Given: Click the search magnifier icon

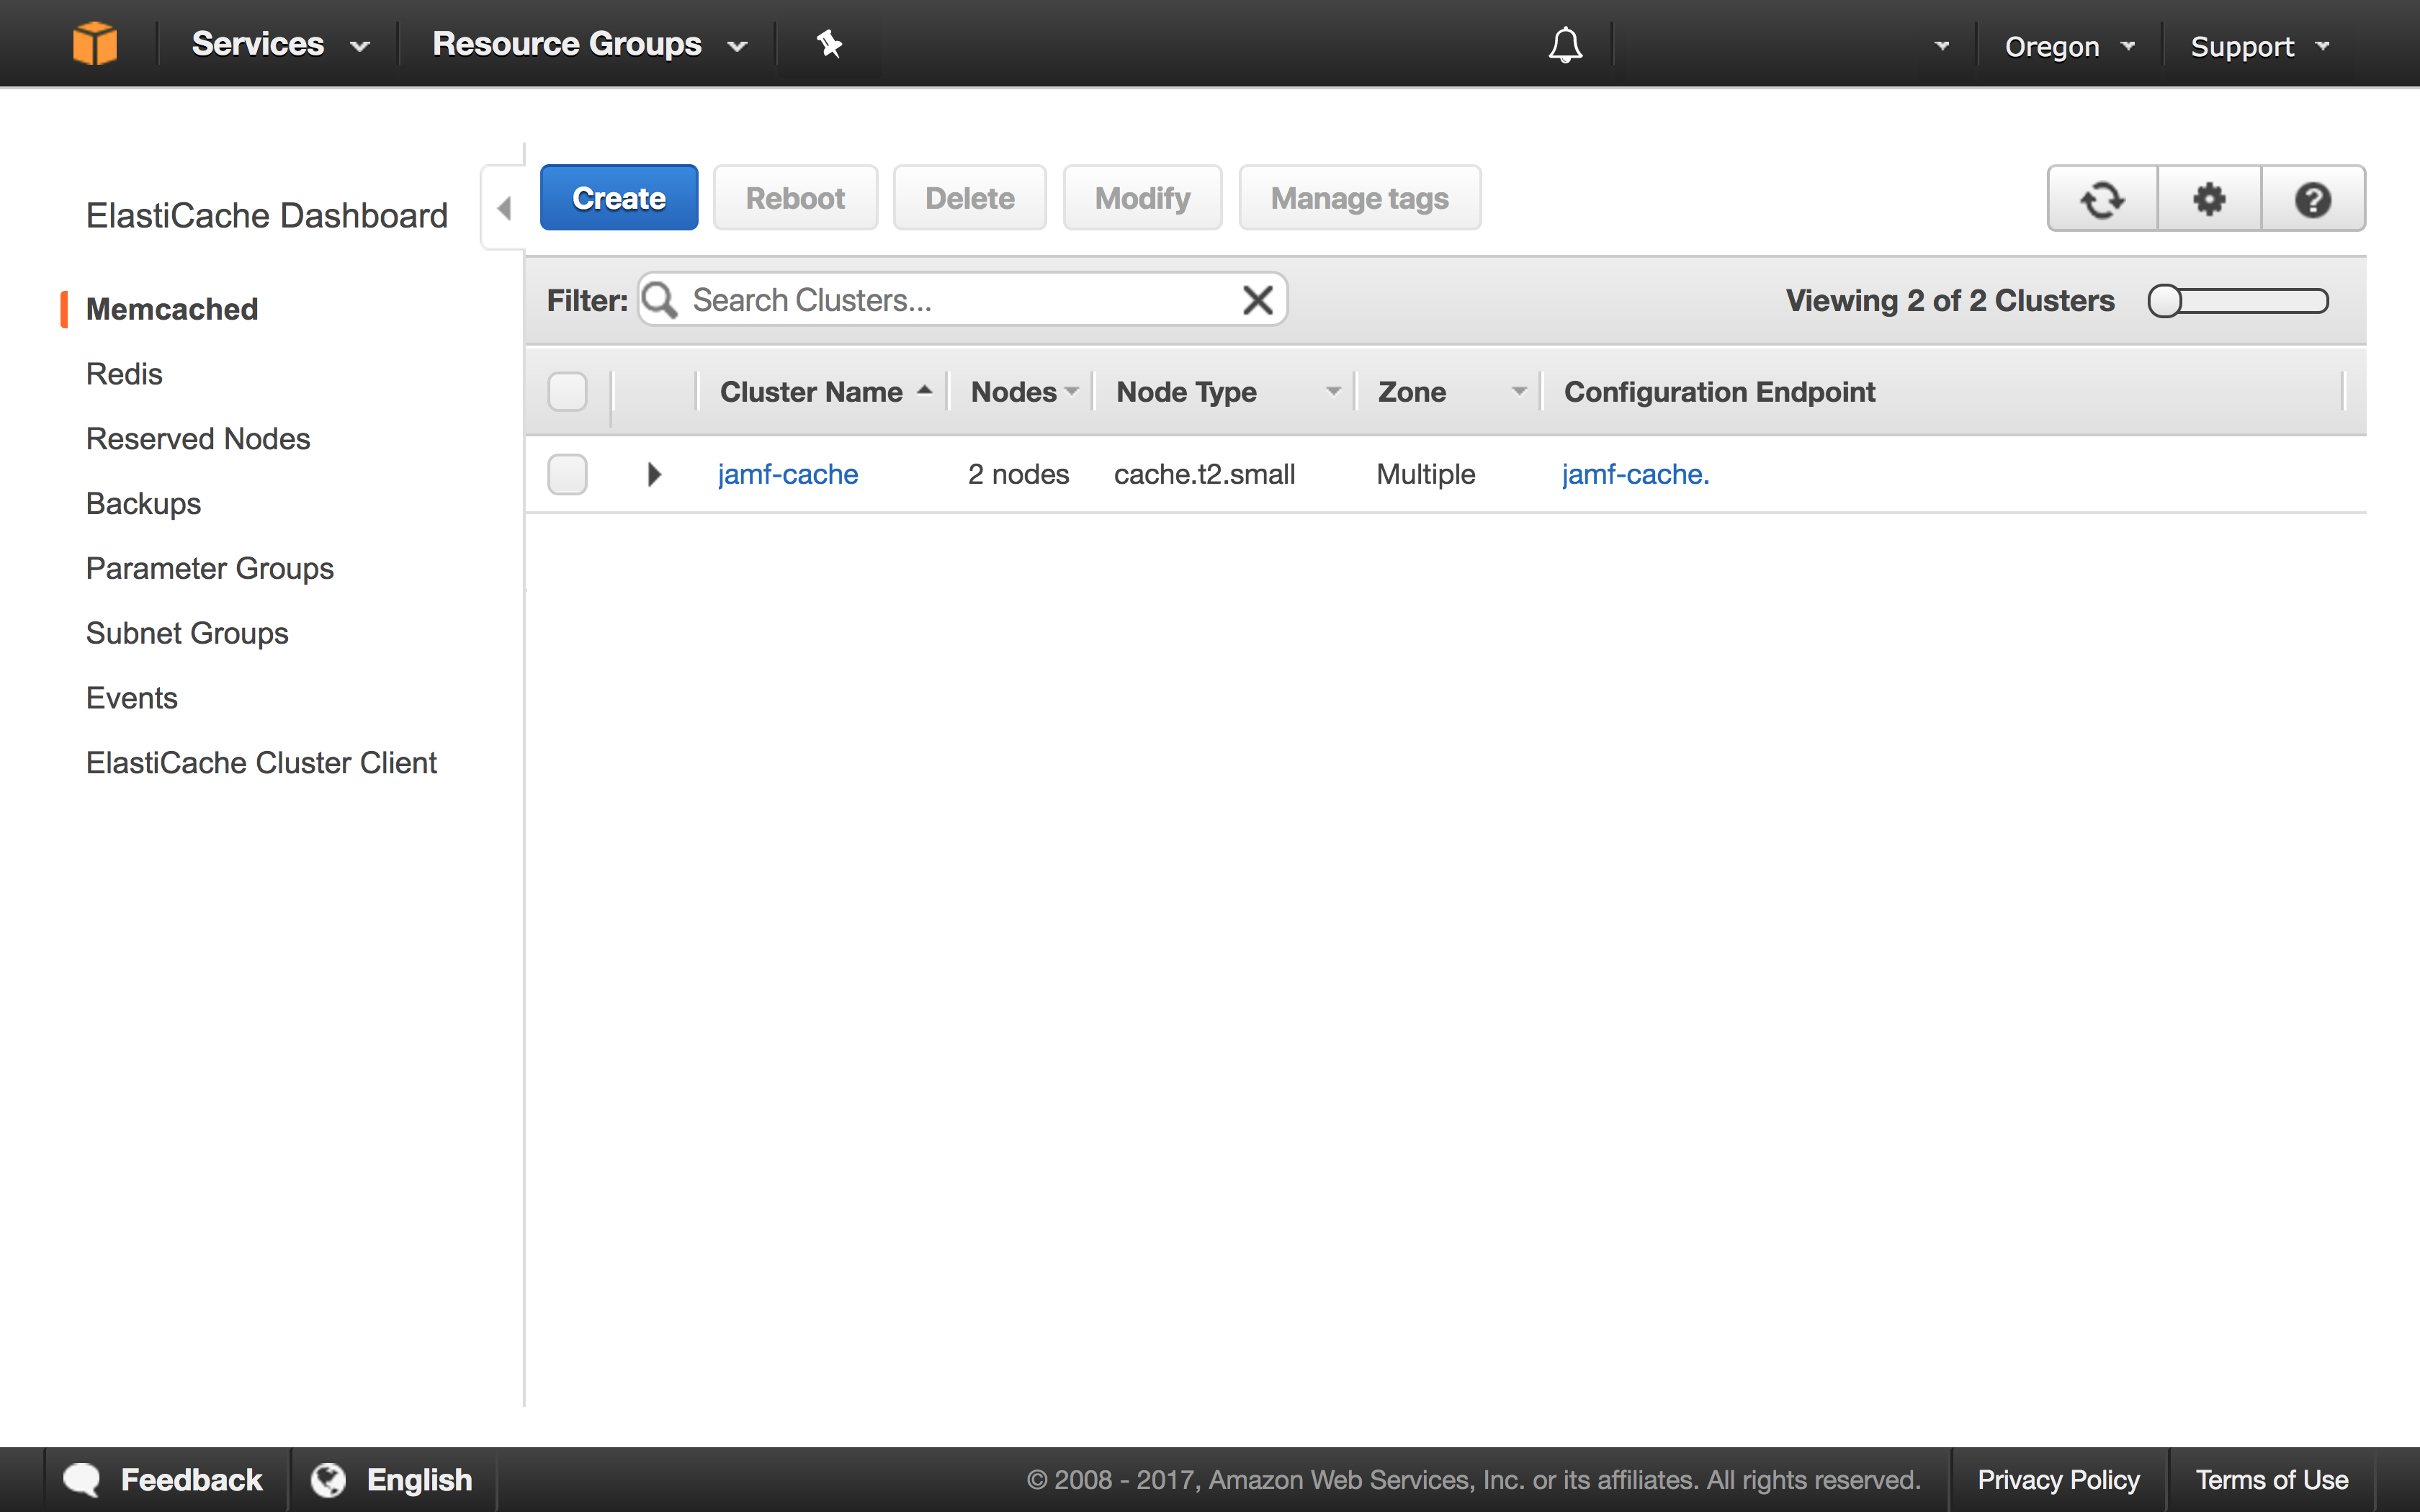Looking at the screenshot, I should [x=660, y=300].
